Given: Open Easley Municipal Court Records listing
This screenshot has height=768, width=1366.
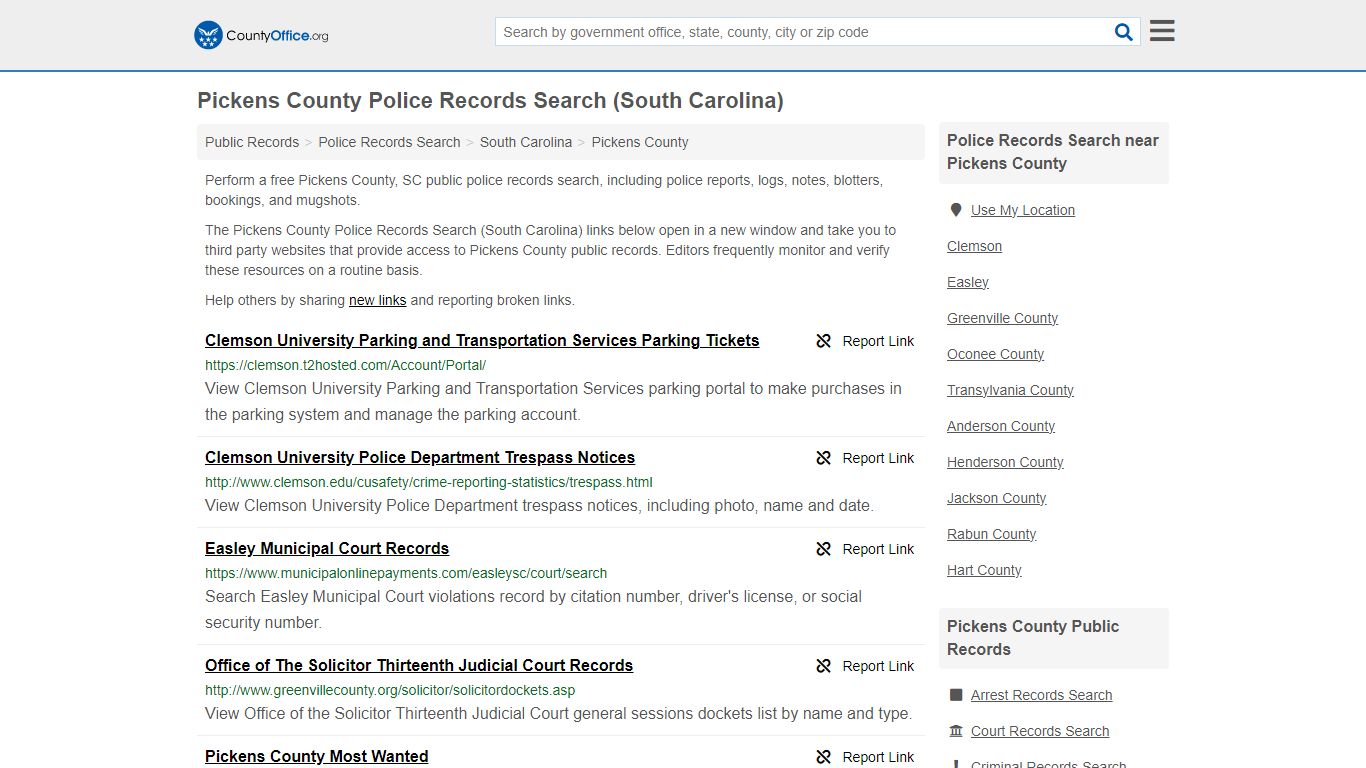Looking at the screenshot, I should [x=327, y=548].
